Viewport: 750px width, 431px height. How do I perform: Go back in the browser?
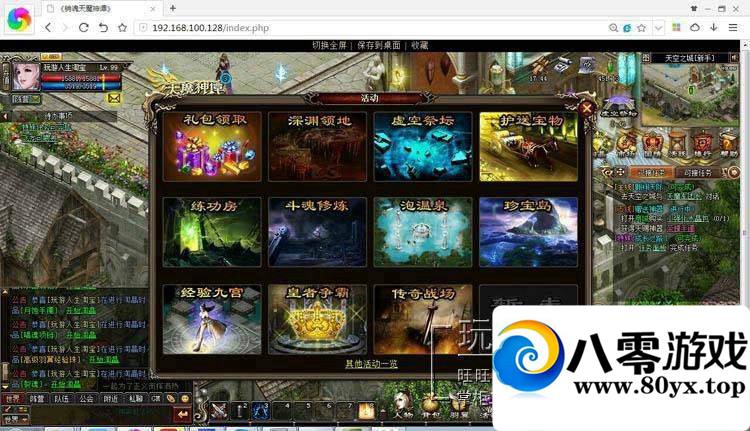pyautogui.click(x=48, y=28)
